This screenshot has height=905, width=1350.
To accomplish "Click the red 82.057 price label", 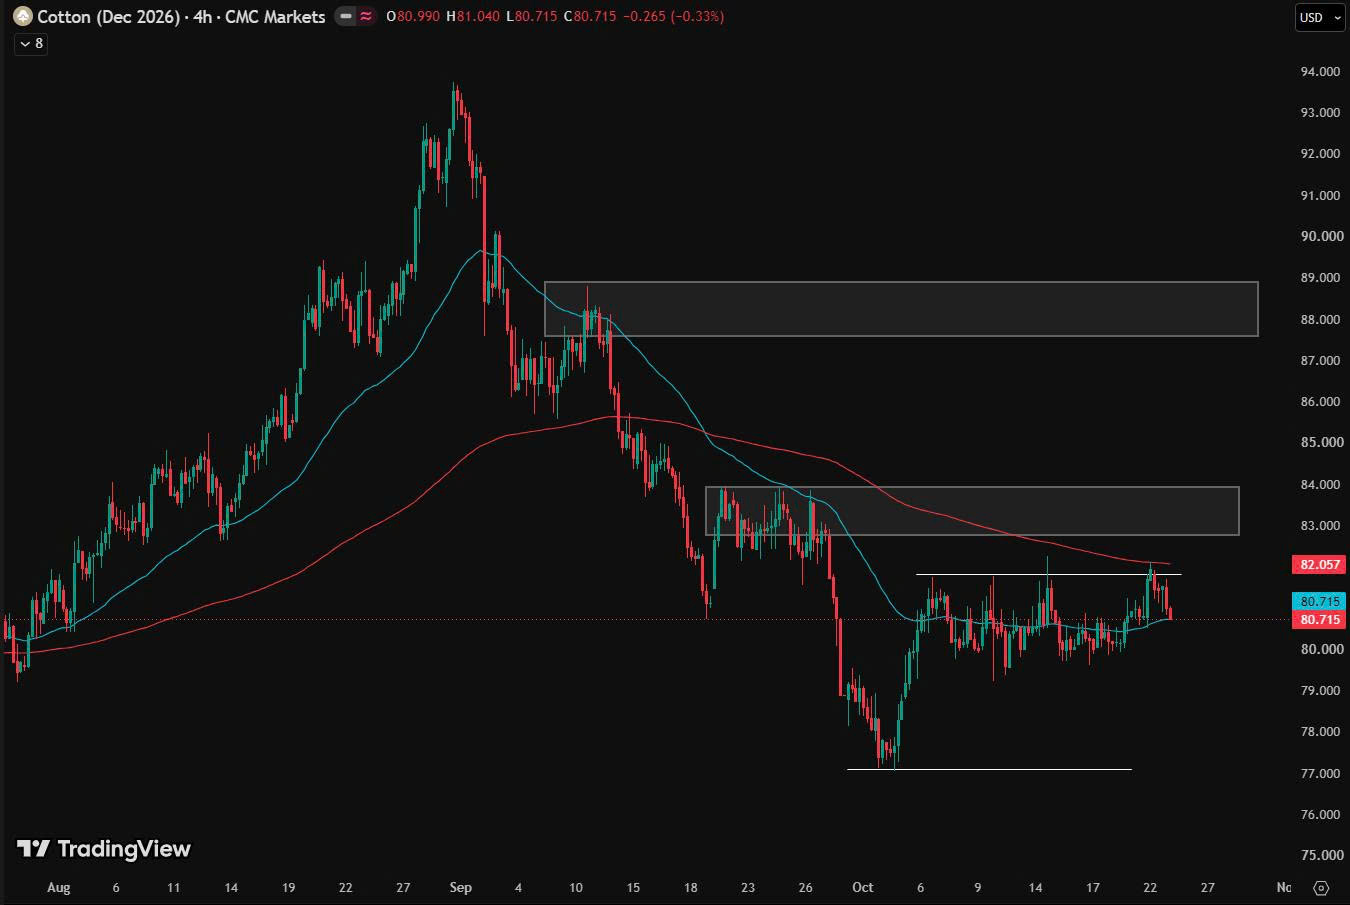I will 1319,564.
